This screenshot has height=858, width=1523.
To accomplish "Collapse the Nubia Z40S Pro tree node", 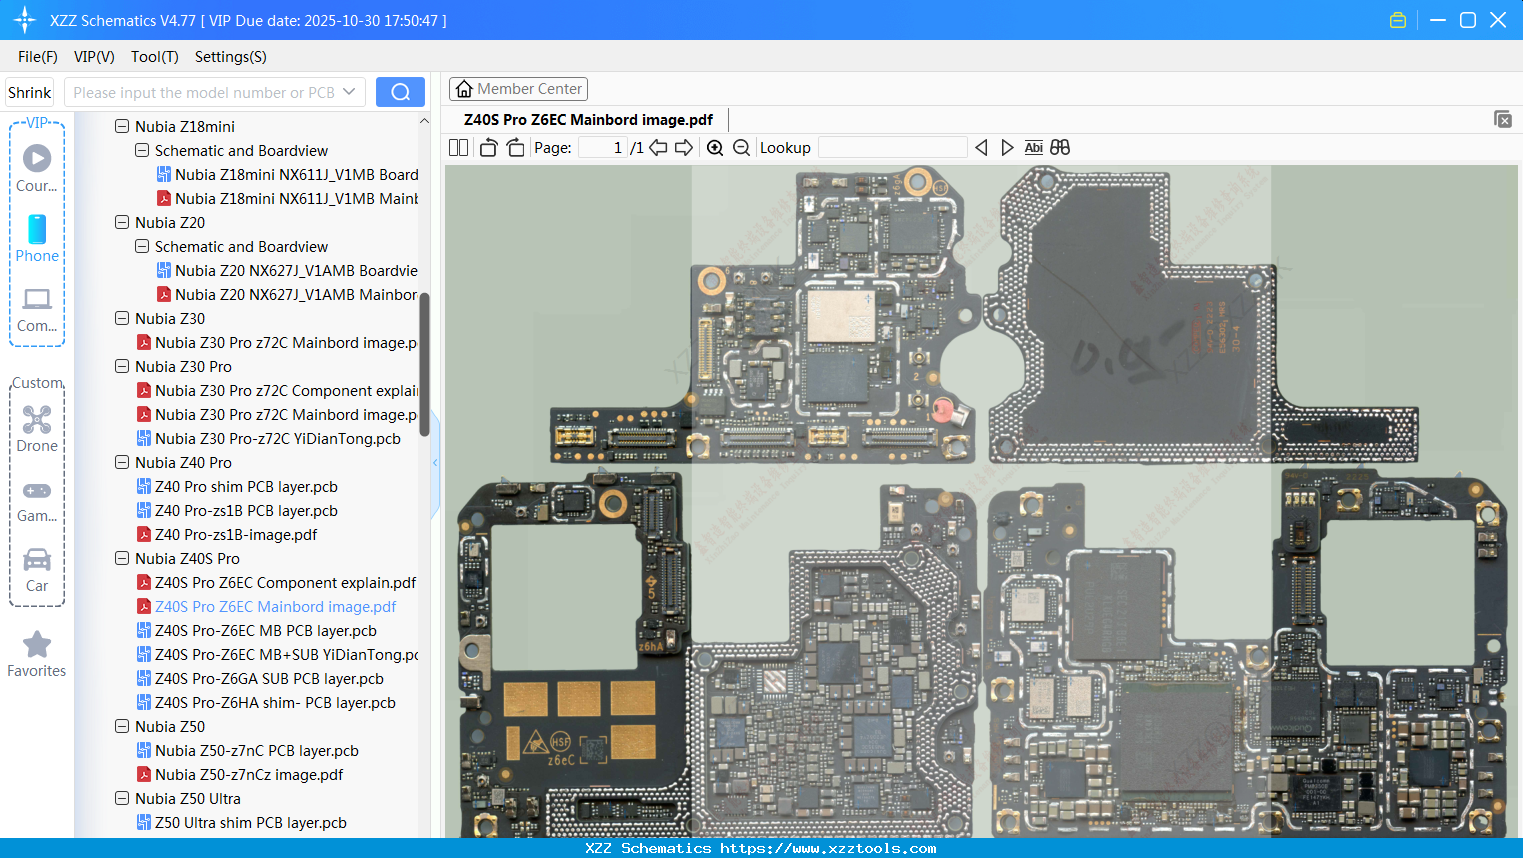I will (121, 558).
